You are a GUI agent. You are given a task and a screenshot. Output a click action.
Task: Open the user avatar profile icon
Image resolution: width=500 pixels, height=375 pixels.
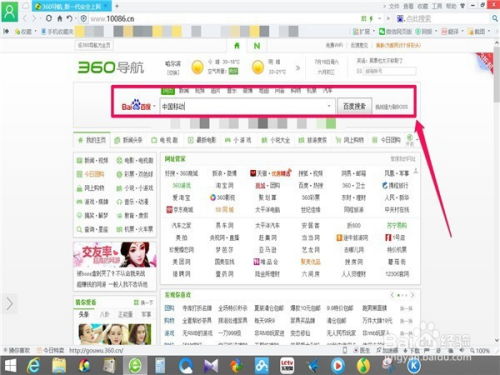[10, 11]
